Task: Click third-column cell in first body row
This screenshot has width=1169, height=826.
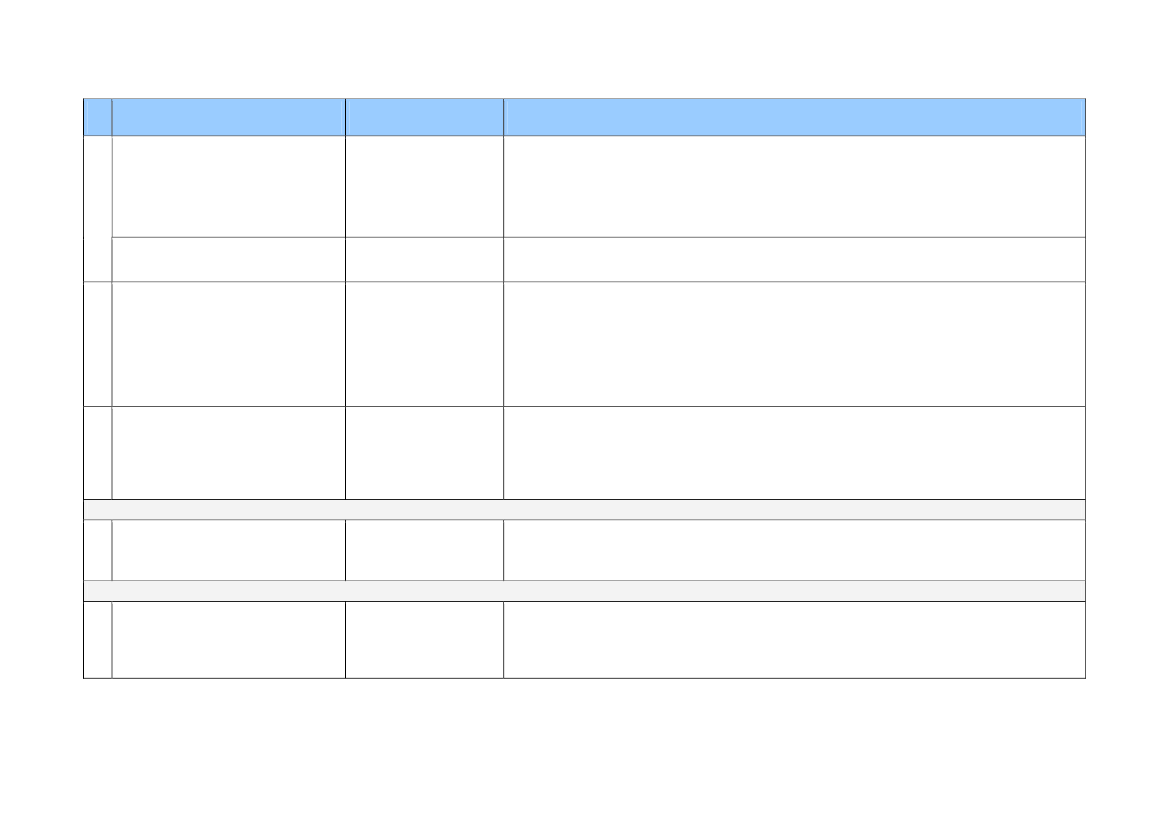Action: [x=424, y=186]
